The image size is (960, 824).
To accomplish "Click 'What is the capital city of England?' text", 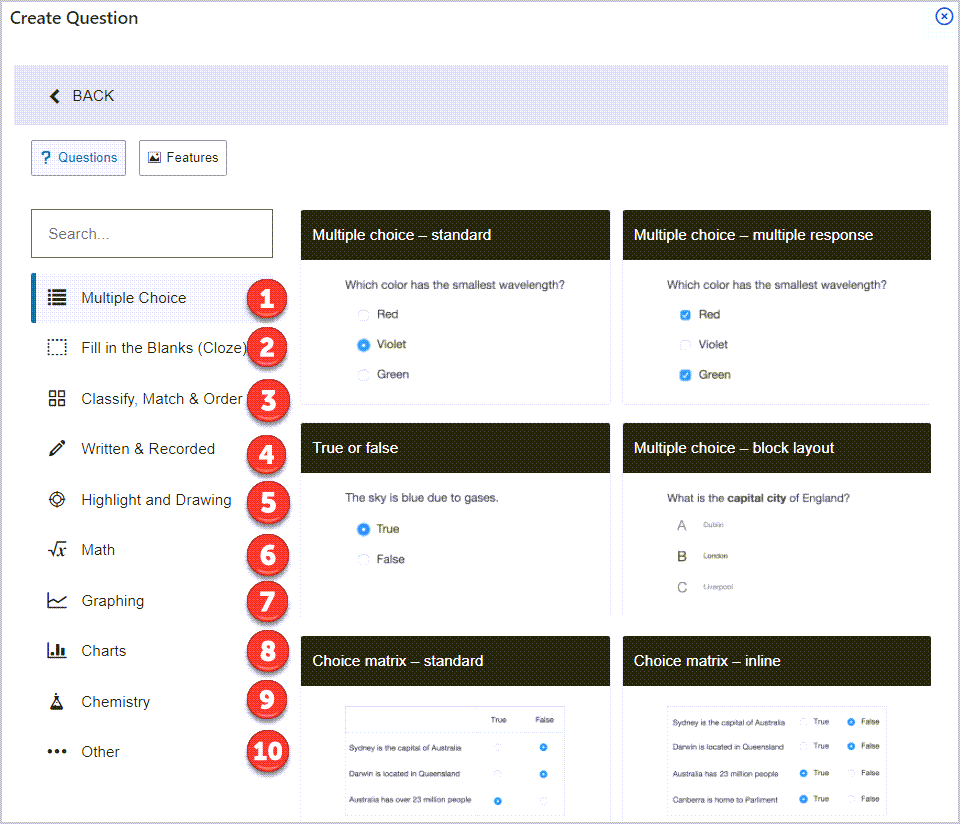I will coord(758,498).
